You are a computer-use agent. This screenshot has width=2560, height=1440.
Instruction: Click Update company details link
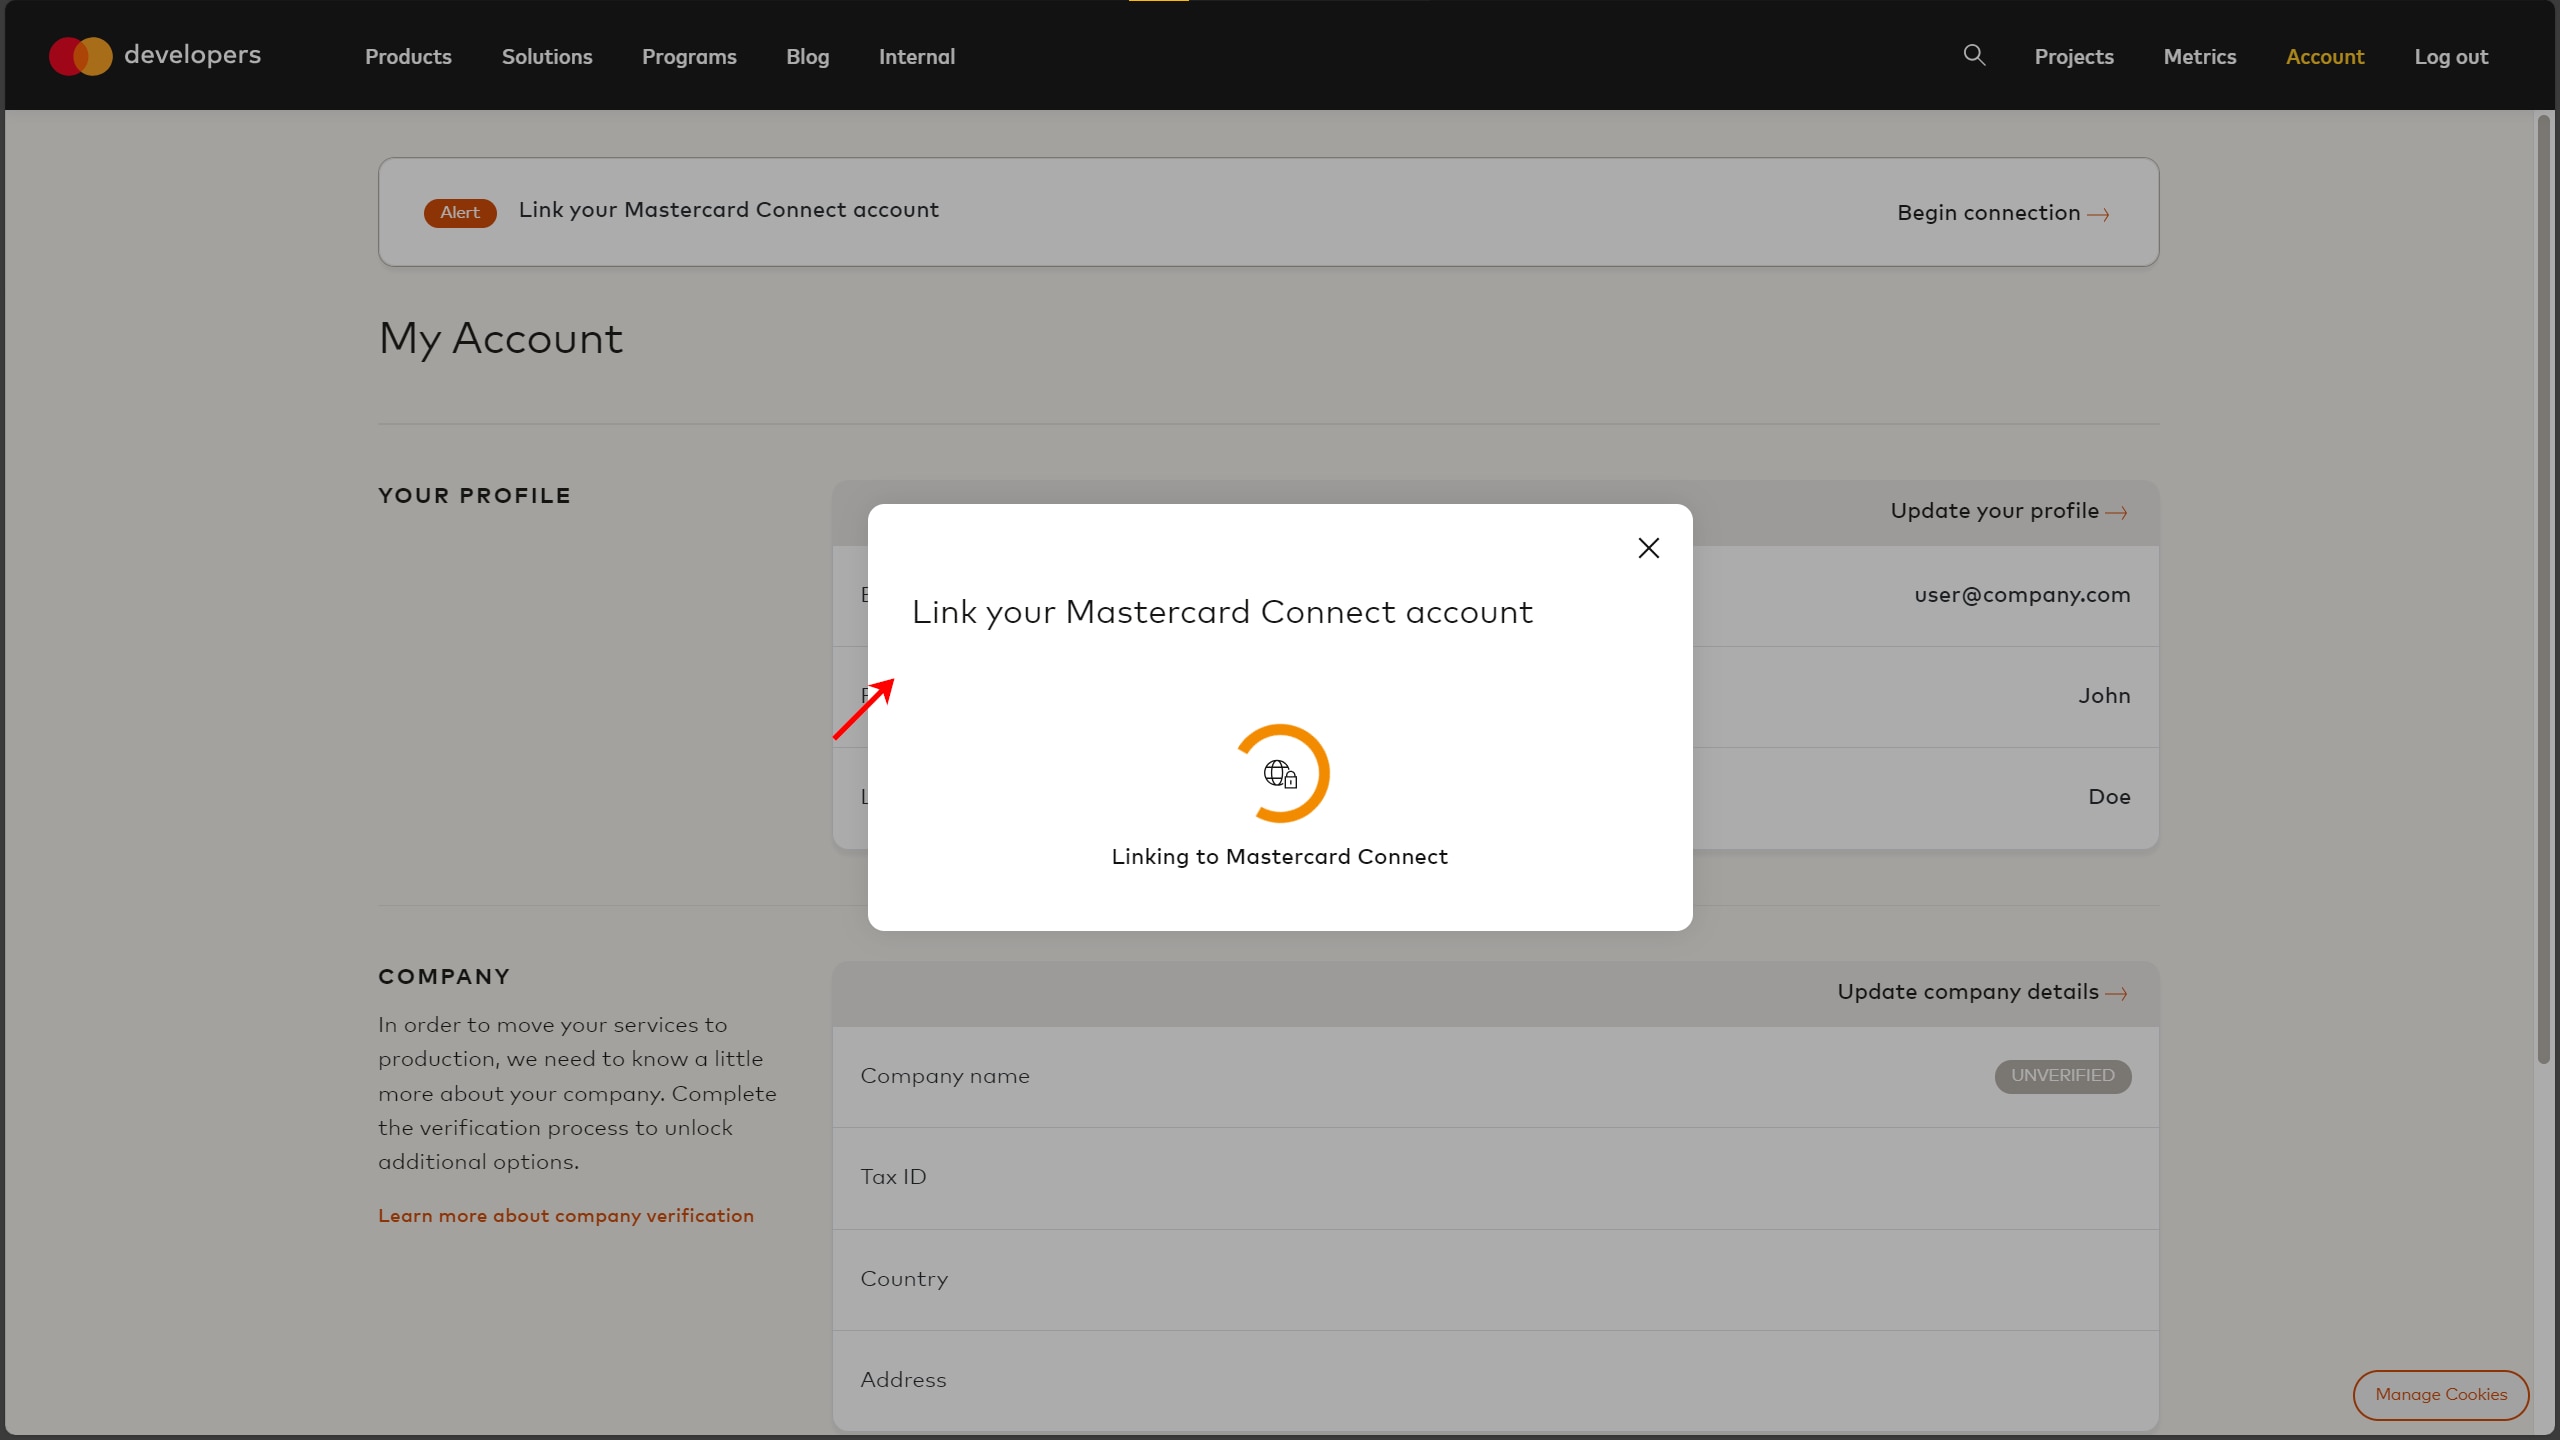(1981, 992)
